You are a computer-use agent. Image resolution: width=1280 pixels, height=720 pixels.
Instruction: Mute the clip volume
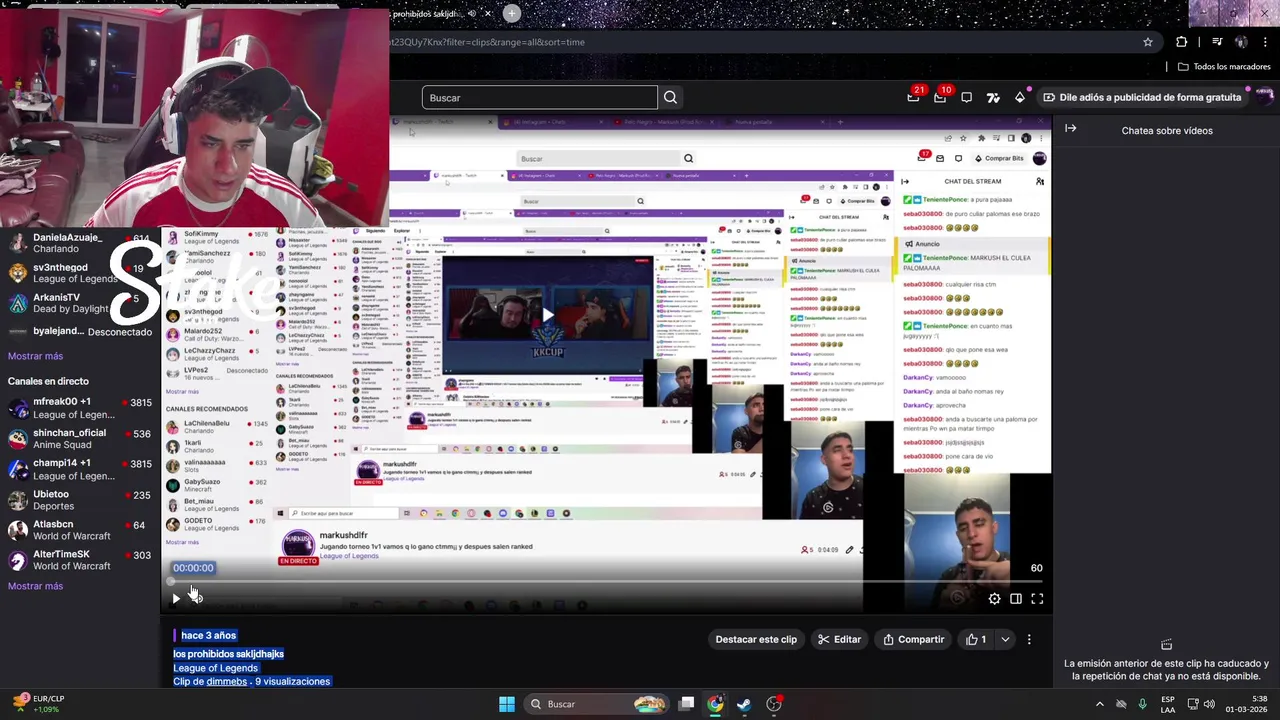point(196,598)
